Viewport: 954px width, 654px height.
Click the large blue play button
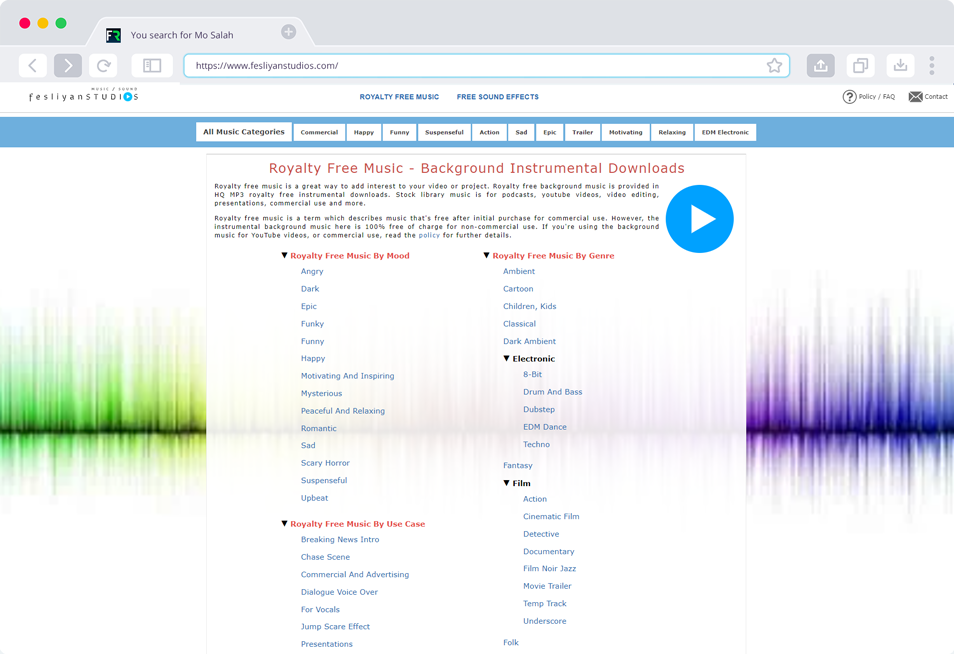699,219
